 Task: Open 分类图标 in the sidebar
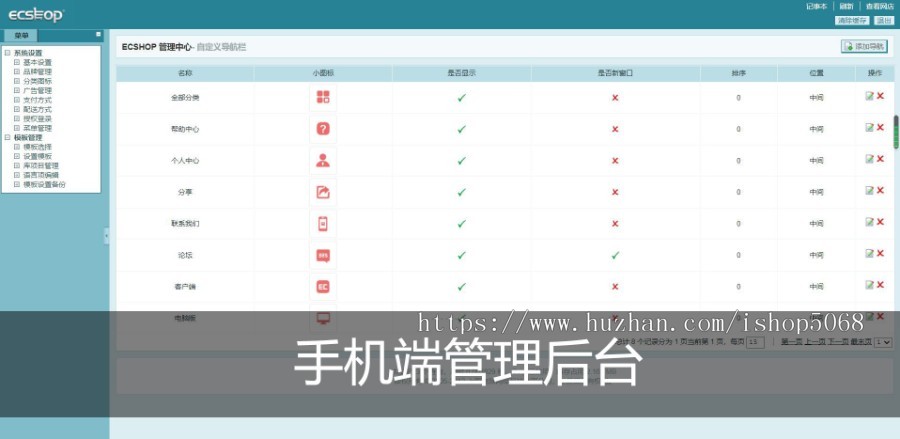click(37, 81)
